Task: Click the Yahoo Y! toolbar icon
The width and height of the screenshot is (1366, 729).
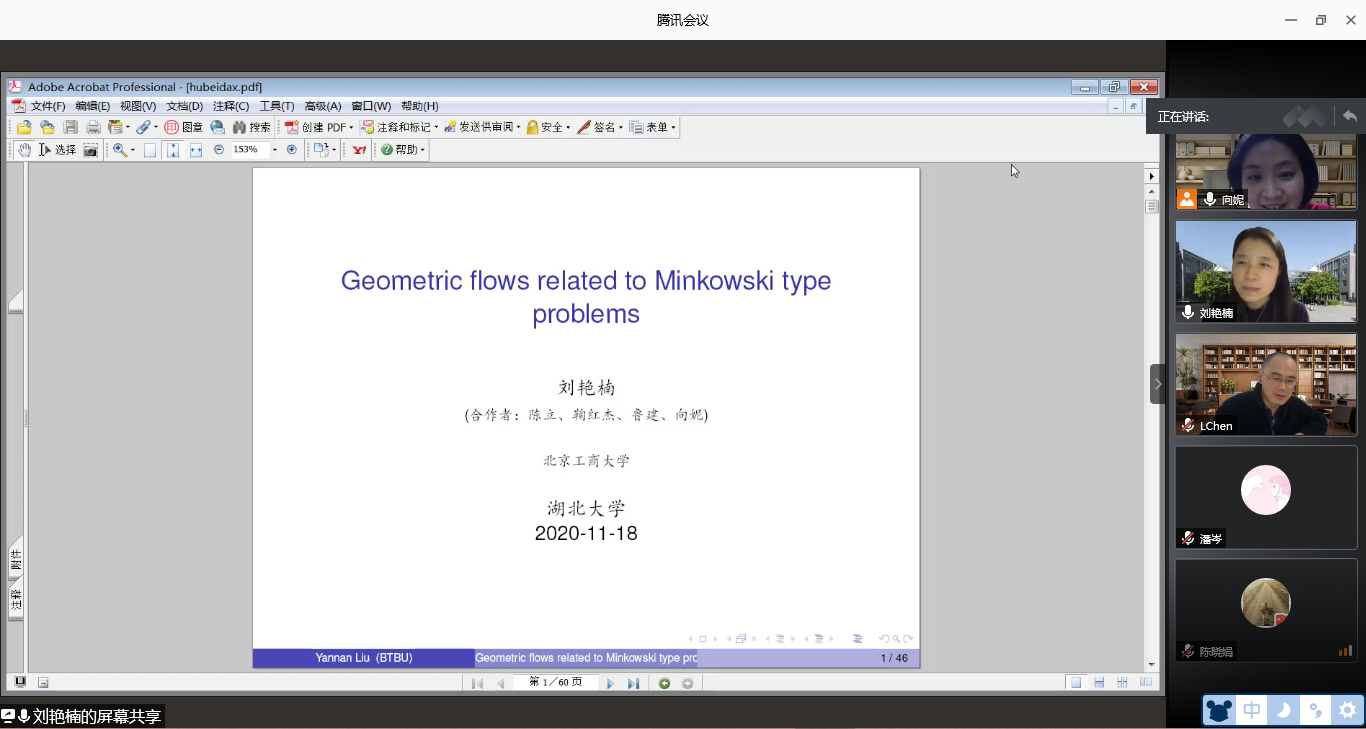Action: [x=359, y=150]
